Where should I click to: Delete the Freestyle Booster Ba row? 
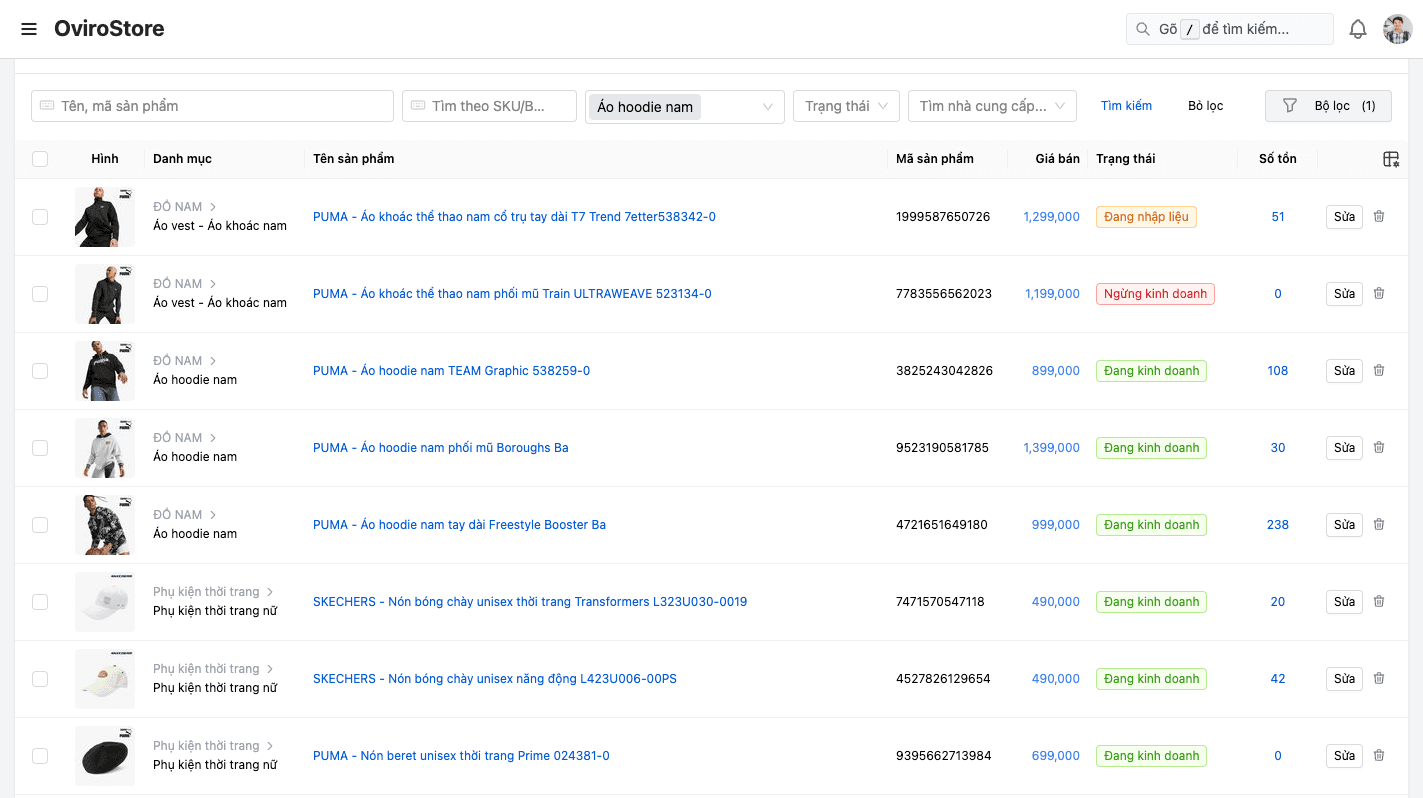[x=1379, y=525]
